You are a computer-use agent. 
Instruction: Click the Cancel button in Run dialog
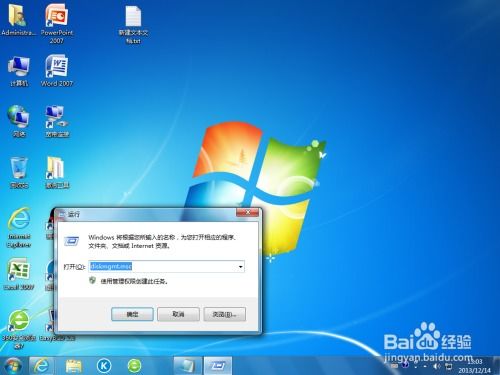(x=178, y=314)
